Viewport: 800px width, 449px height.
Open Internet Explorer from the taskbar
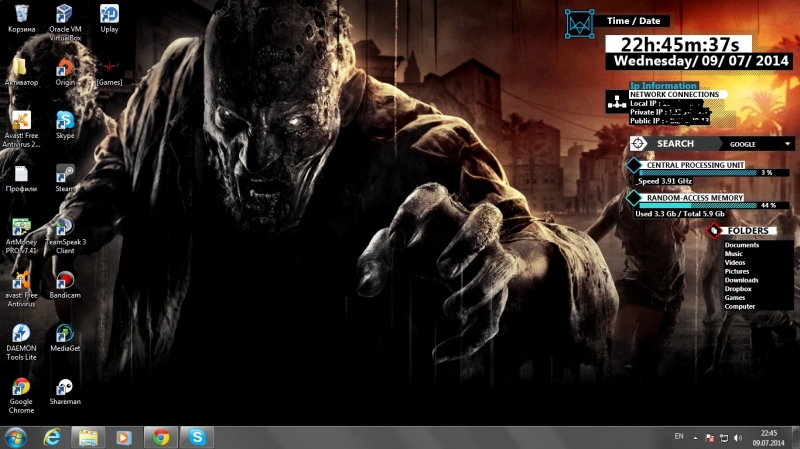click(52, 438)
